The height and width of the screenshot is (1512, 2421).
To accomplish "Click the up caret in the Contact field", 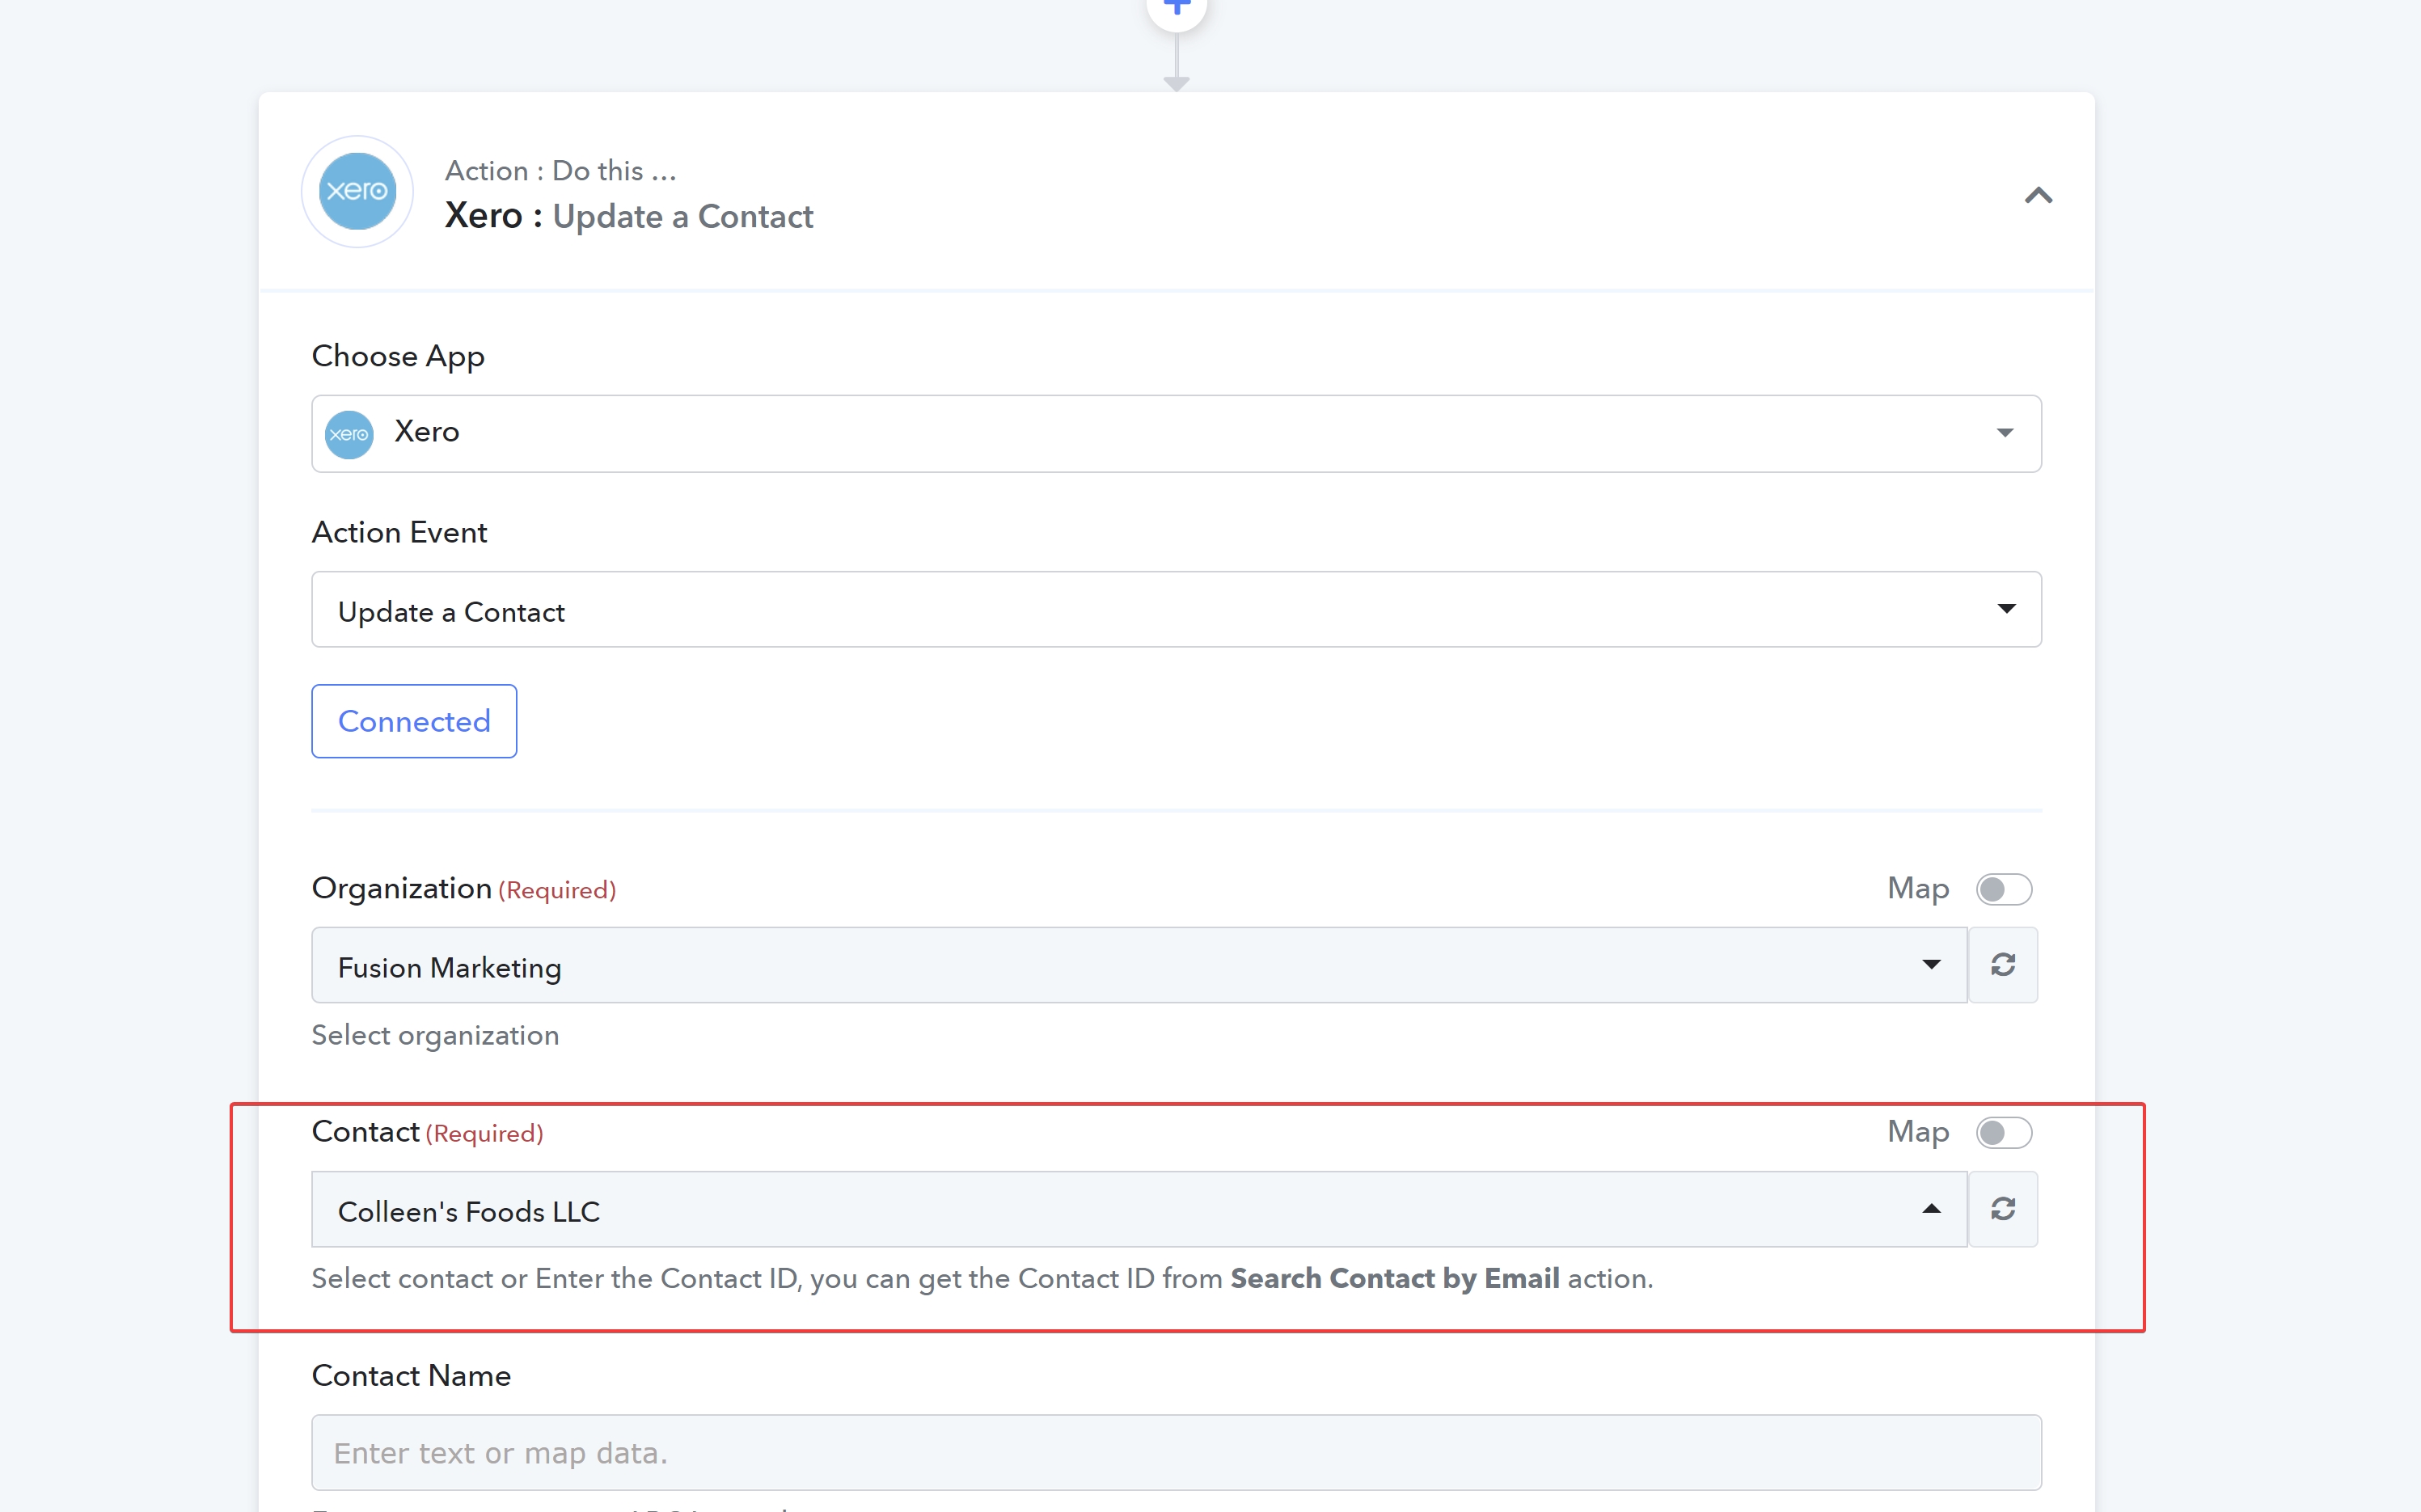I will pos(1931,1209).
